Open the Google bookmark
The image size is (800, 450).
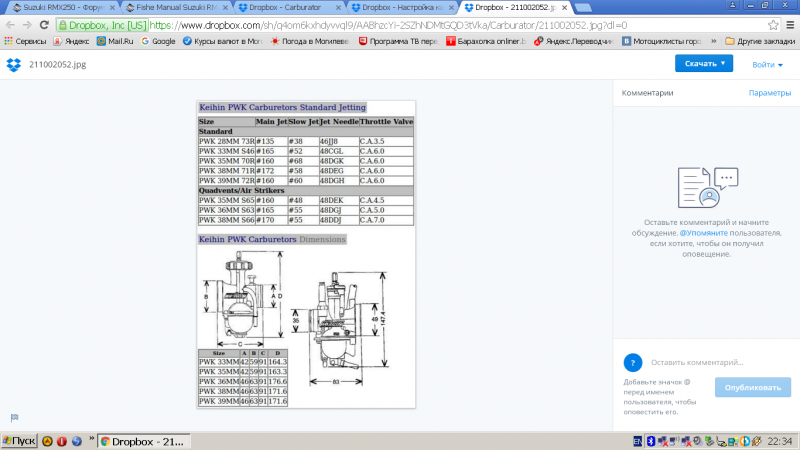pyautogui.click(x=158, y=41)
